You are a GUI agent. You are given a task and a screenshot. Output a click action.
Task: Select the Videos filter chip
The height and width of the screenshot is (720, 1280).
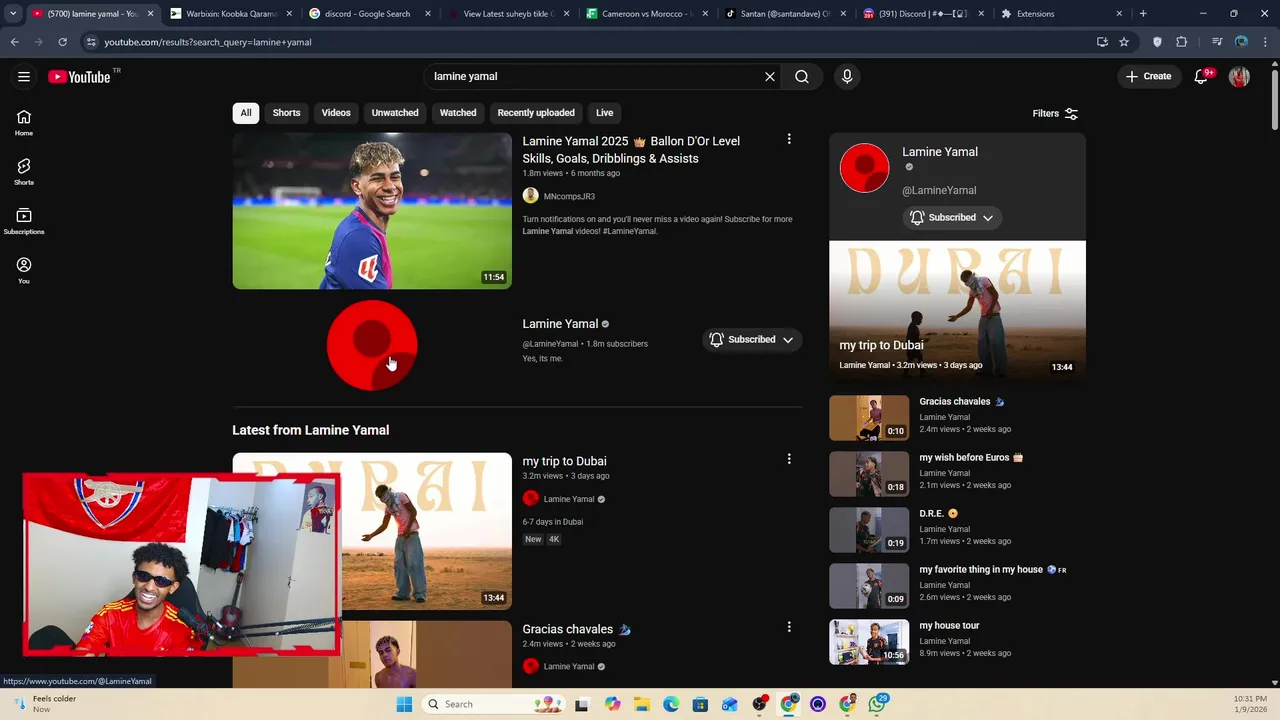[336, 113]
